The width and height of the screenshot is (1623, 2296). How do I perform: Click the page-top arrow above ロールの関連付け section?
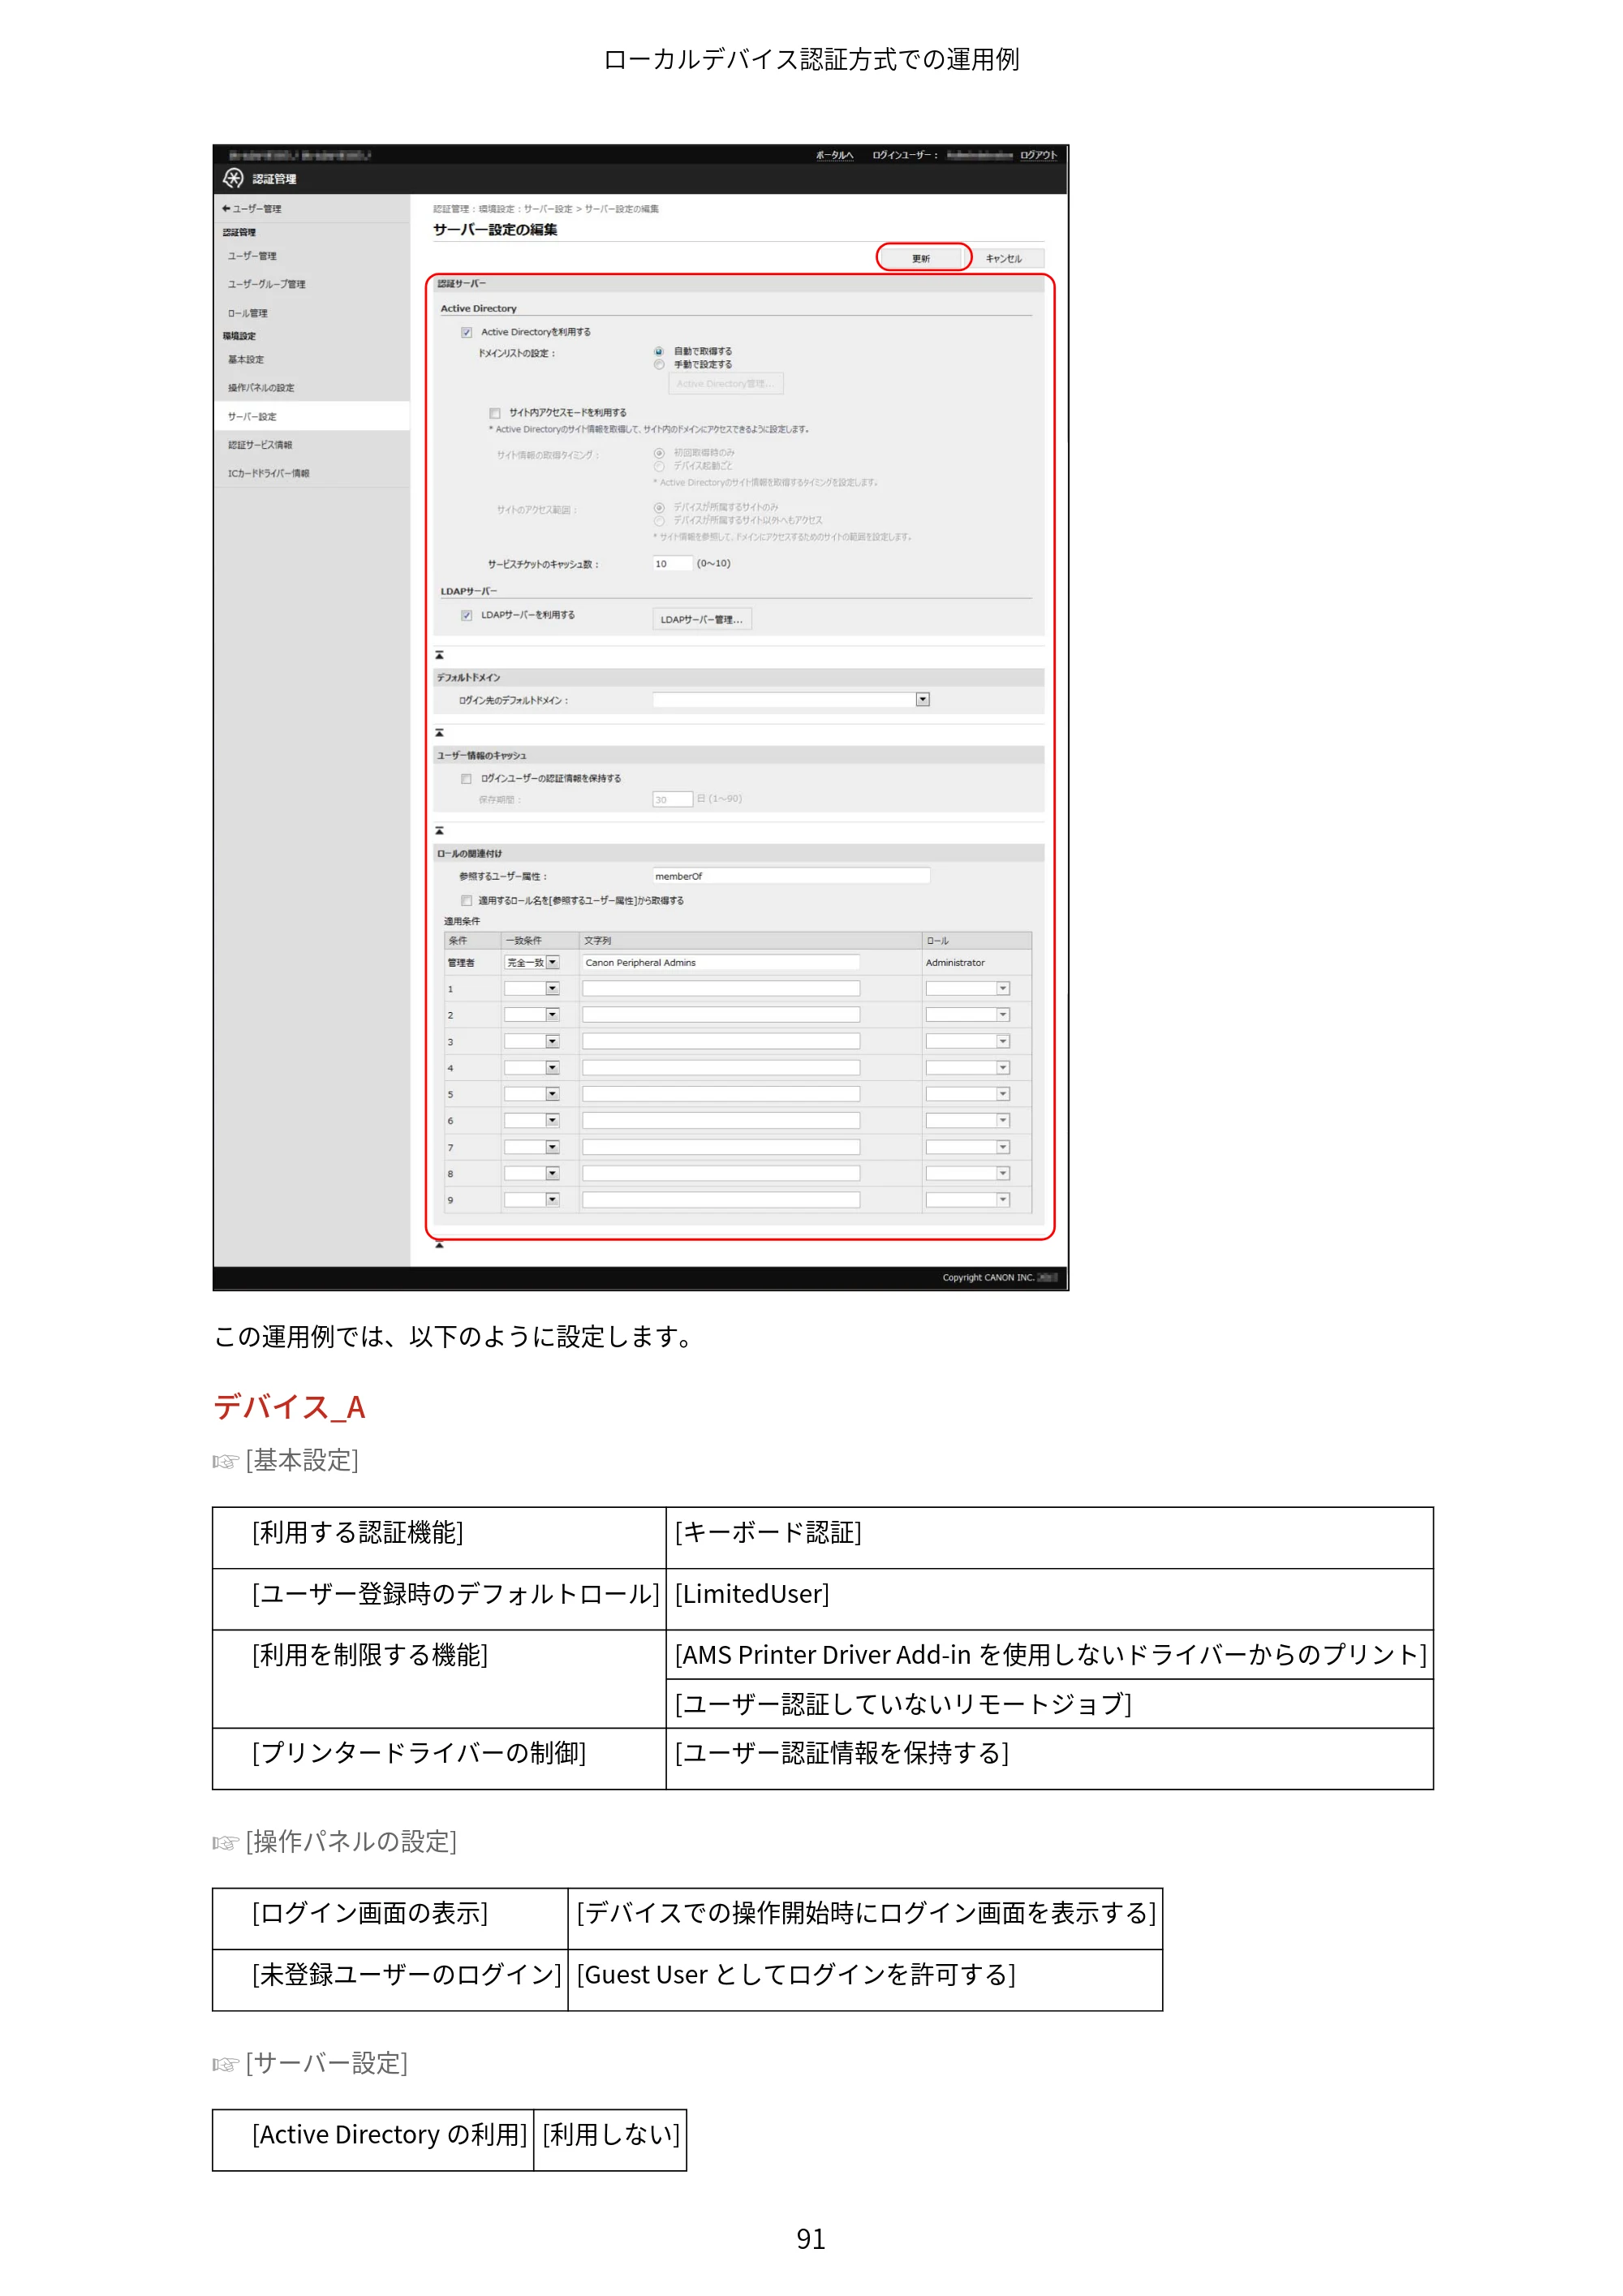pyautogui.click(x=439, y=831)
